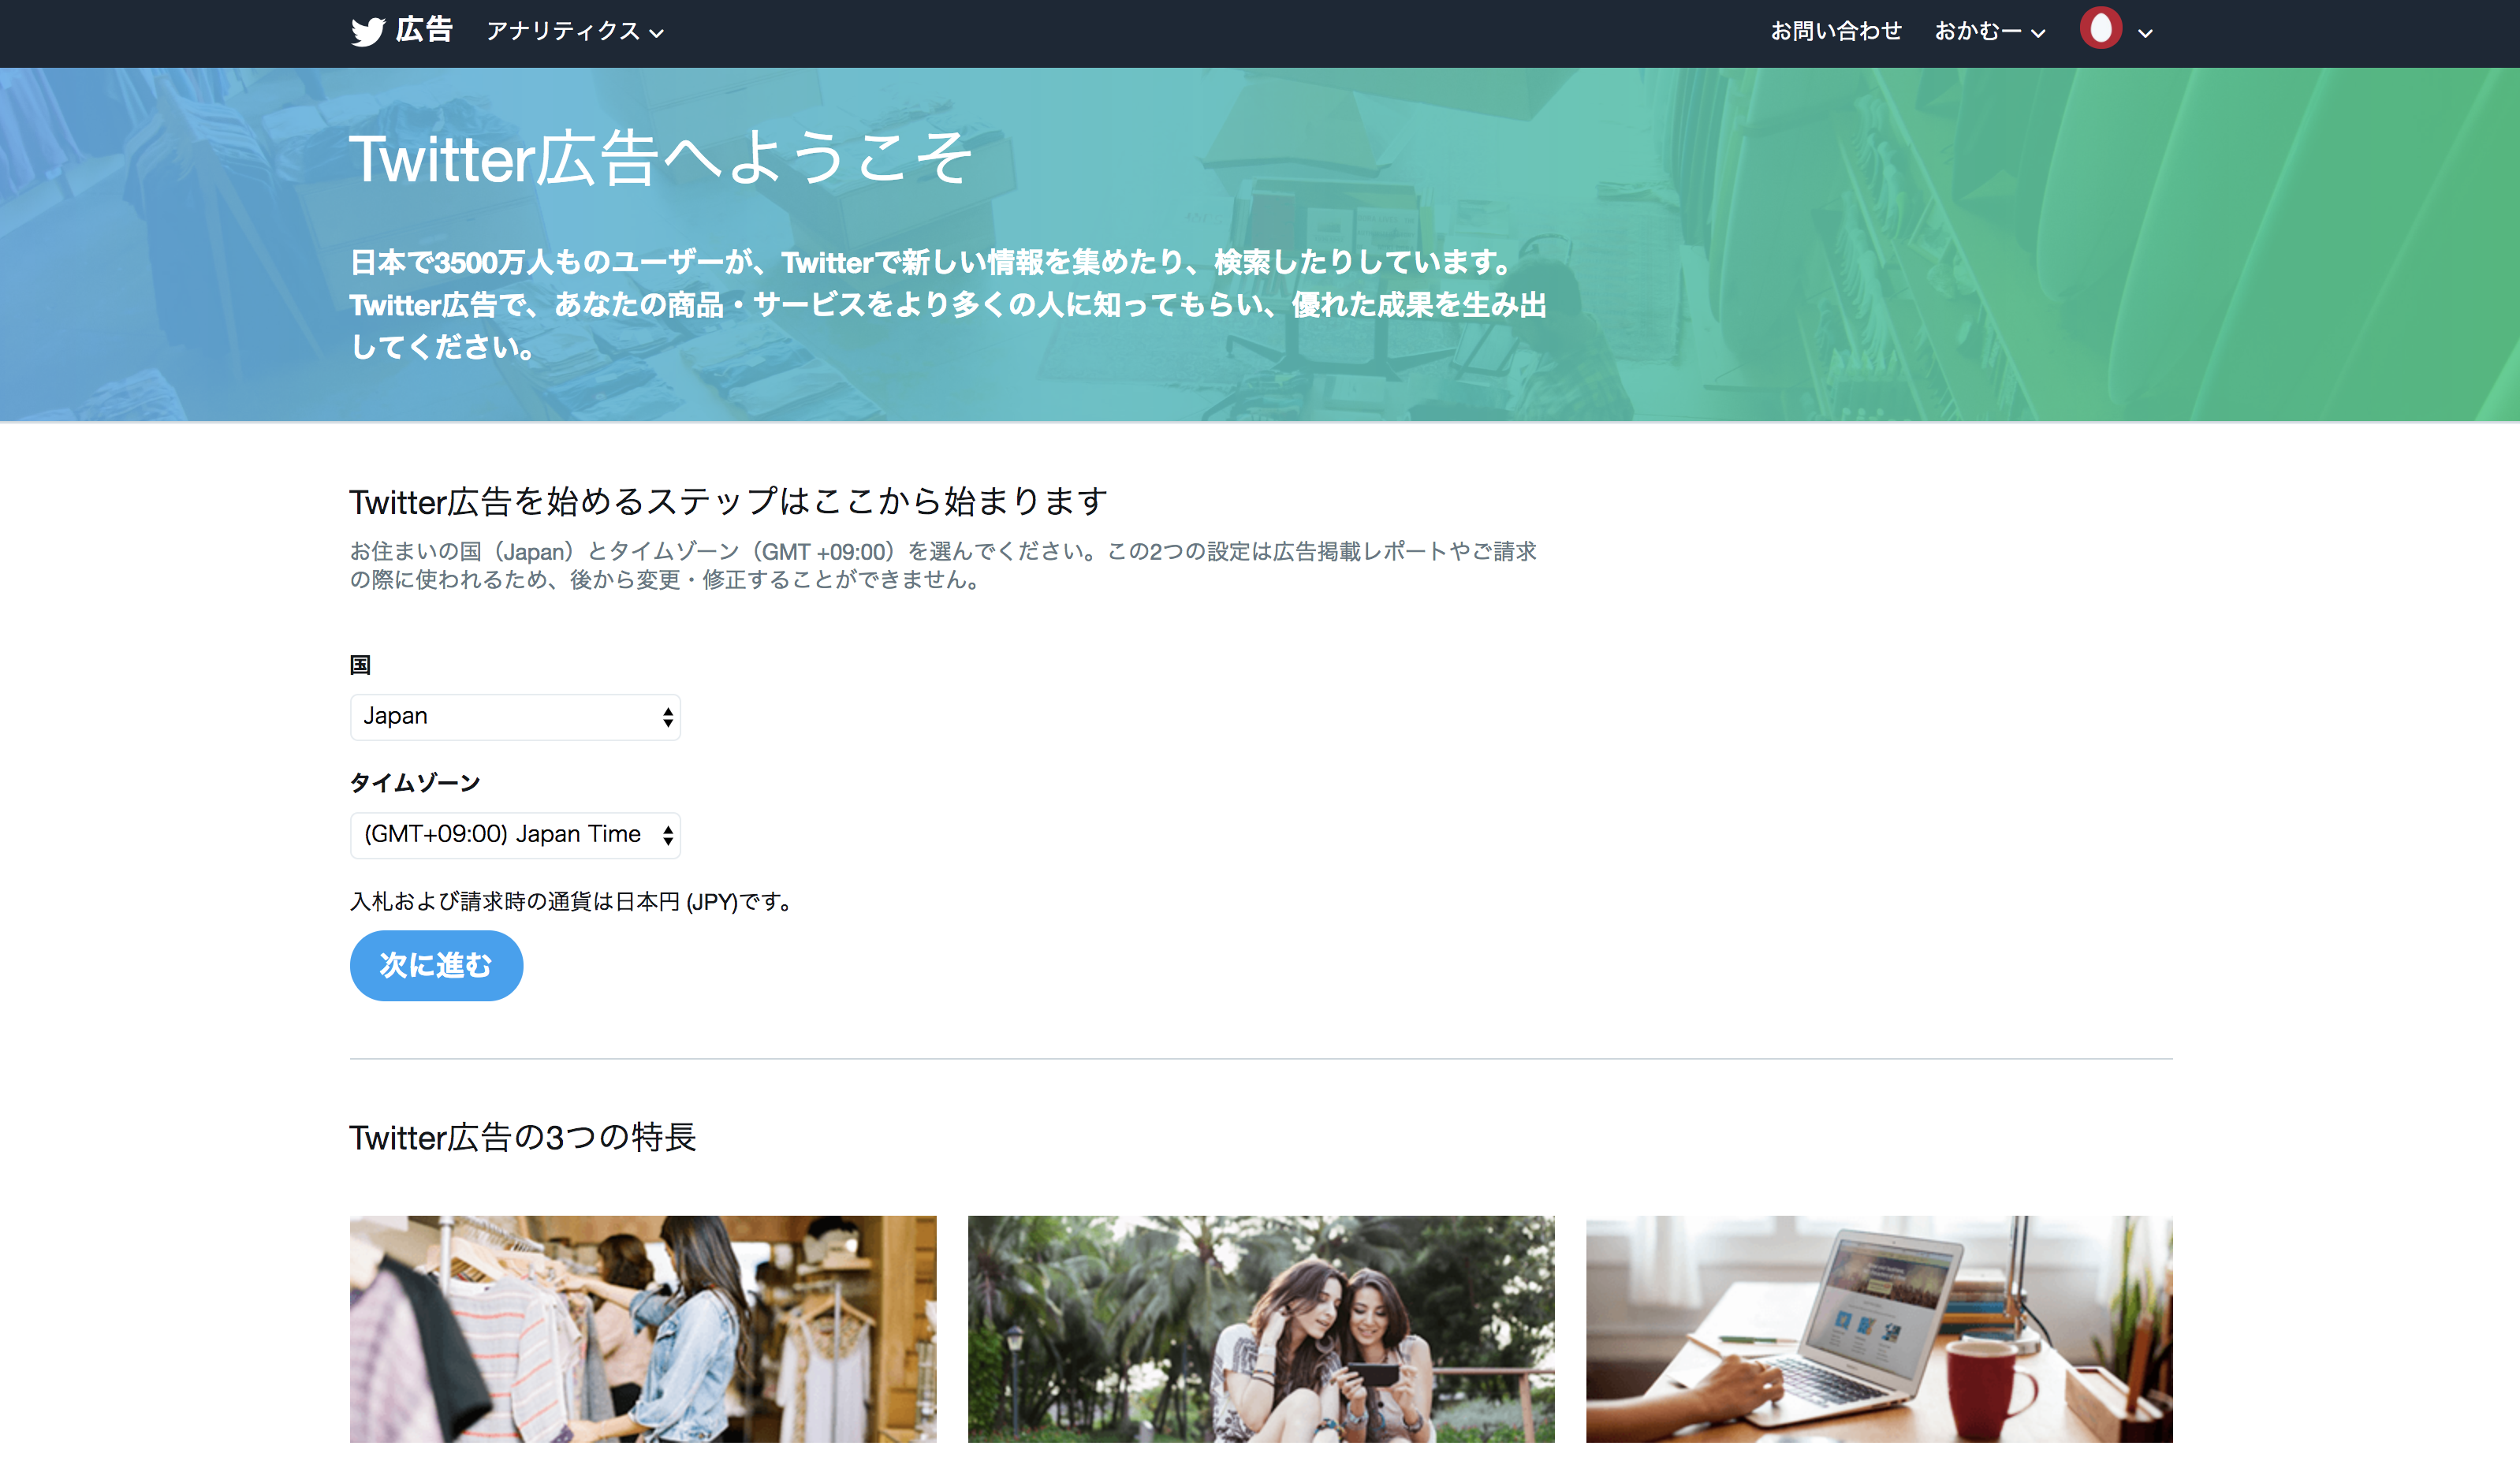This screenshot has height=1457, width=2520.
Task: Click the Twitter bird logo
Action: tap(368, 31)
